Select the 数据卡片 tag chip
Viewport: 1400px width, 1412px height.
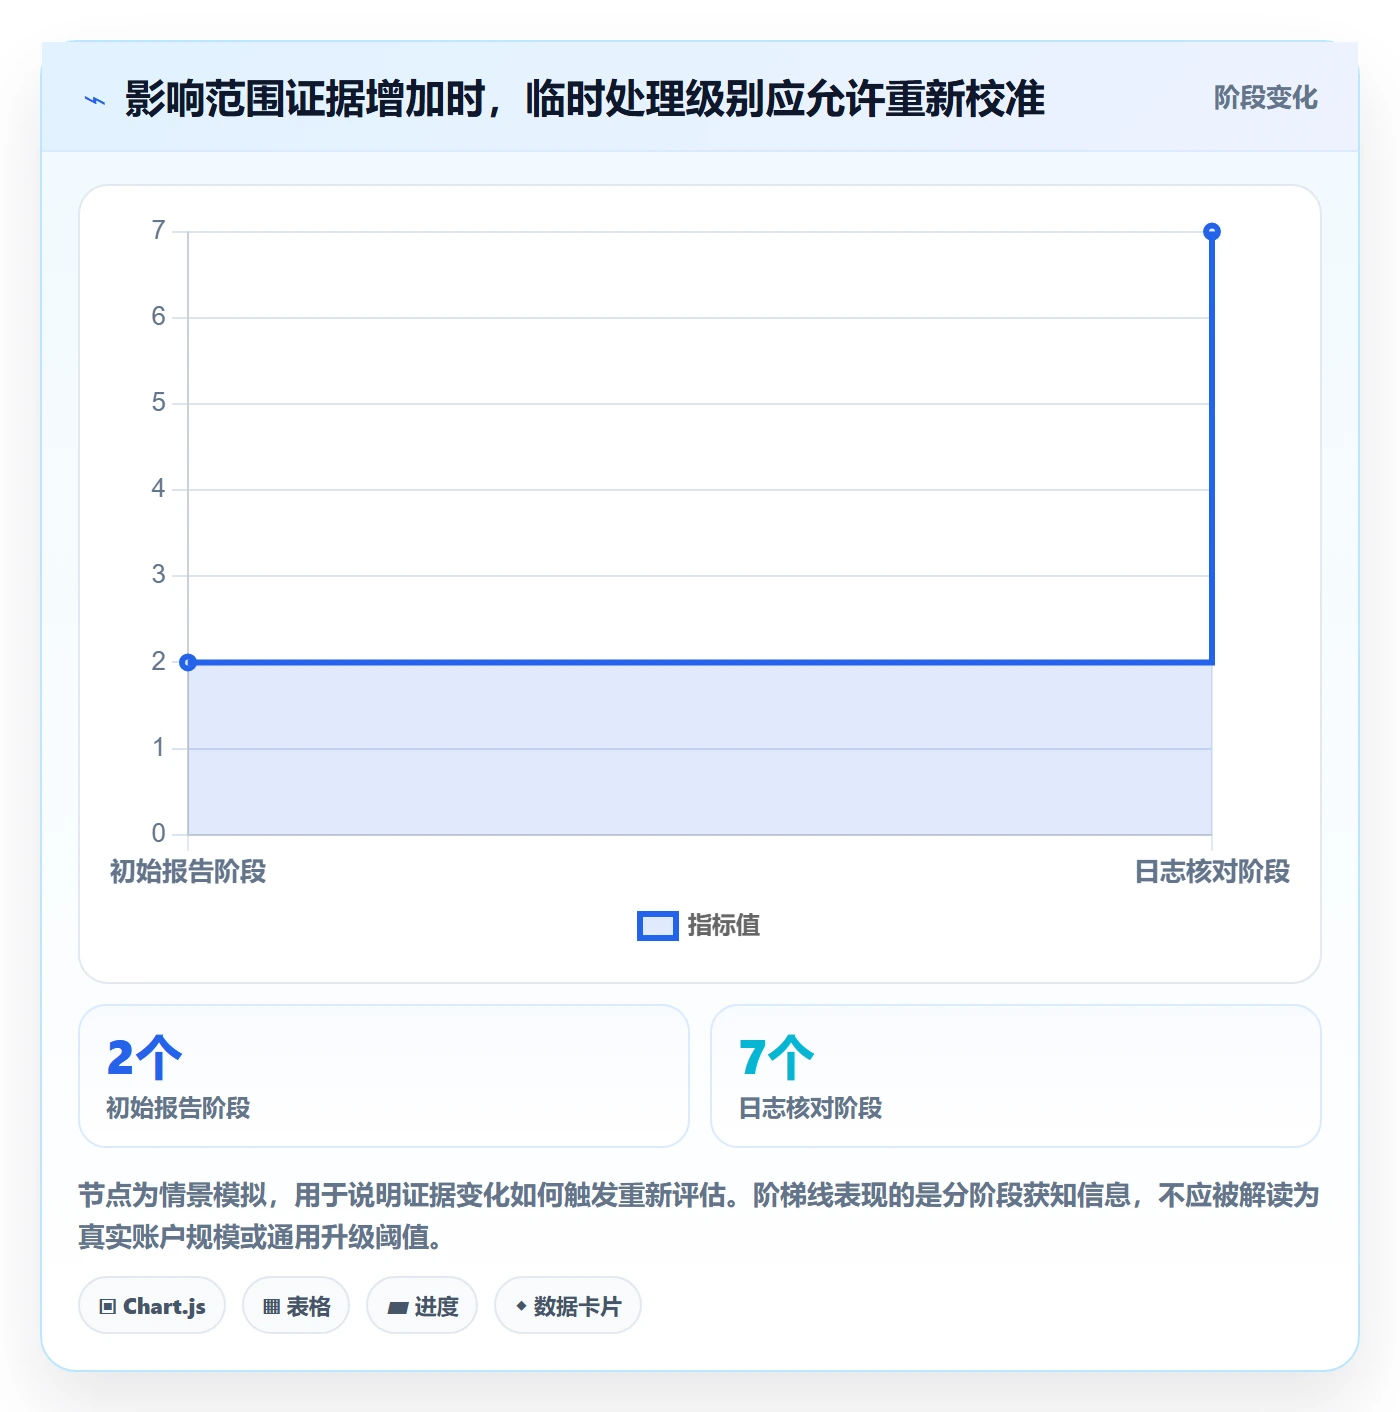568,1306
